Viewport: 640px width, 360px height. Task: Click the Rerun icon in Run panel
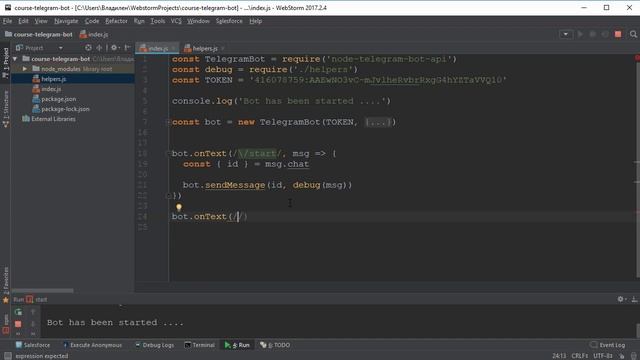(x=18, y=312)
